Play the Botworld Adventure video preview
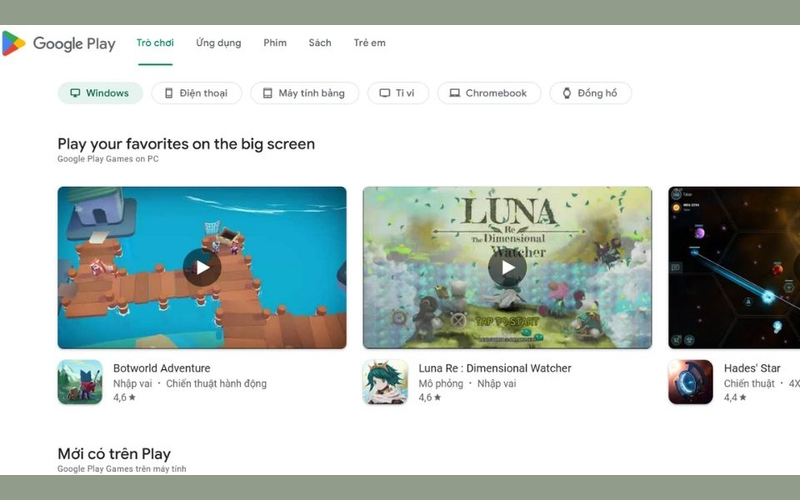The image size is (800, 500). (x=202, y=267)
